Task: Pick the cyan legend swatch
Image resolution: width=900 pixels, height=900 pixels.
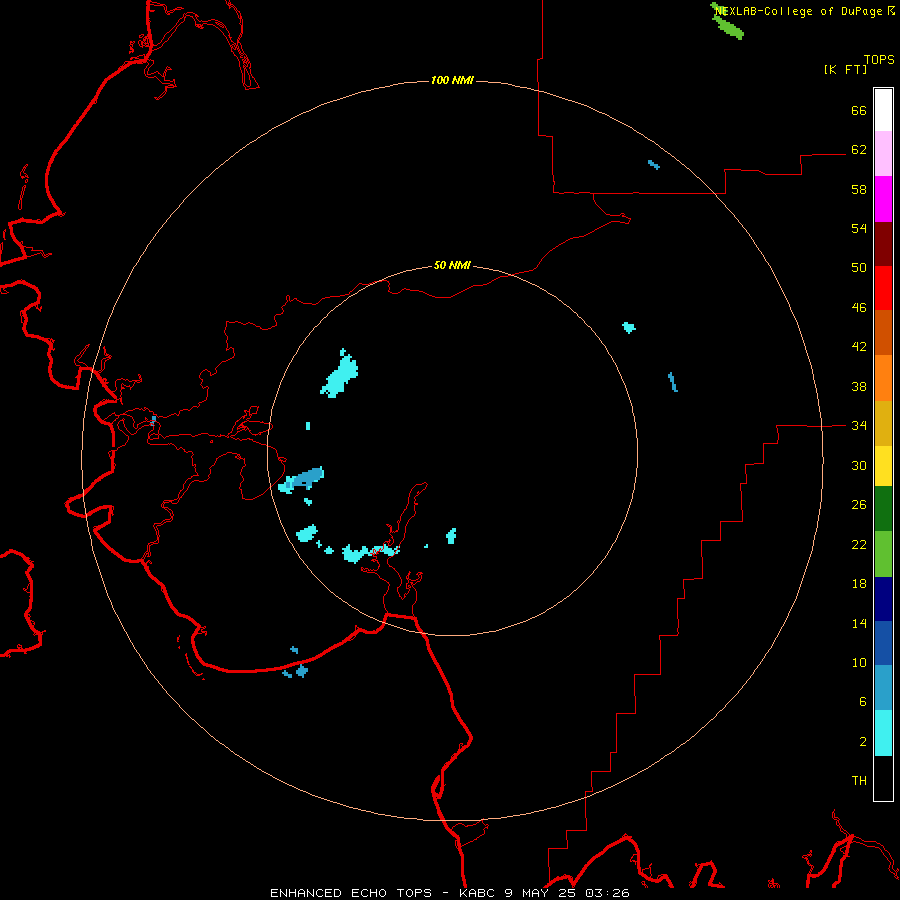Action: 883,733
